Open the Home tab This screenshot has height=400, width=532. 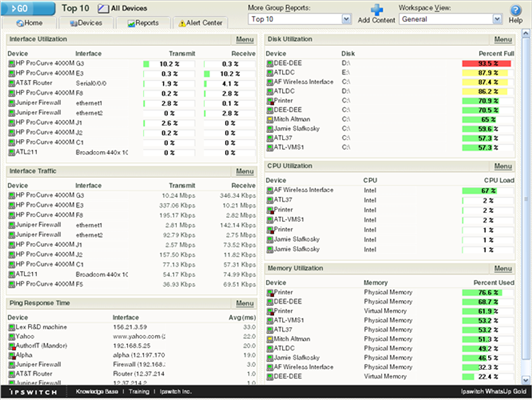pyautogui.click(x=30, y=23)
